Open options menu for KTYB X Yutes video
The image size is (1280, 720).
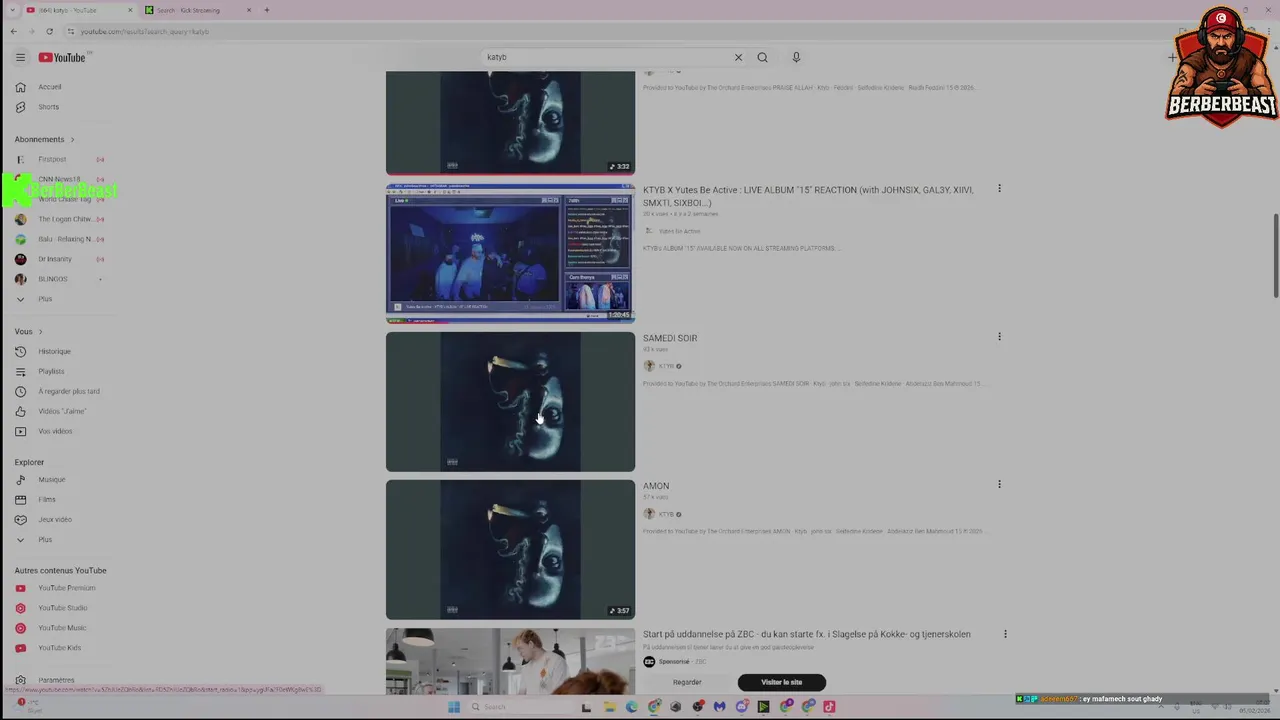[x=999, y=188]
